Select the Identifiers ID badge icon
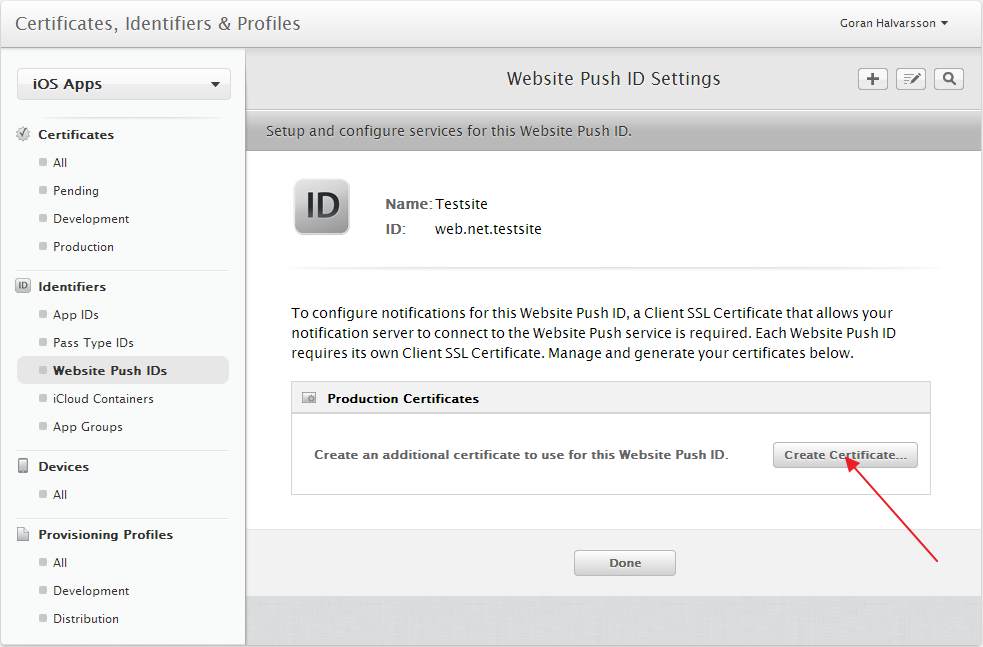 22,285
